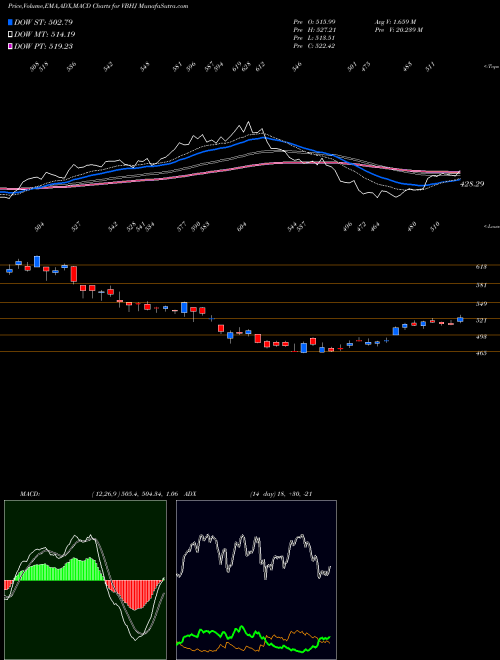
Task: Click the previous low value 'L: 513.51'
Action: tap(323, 38)
